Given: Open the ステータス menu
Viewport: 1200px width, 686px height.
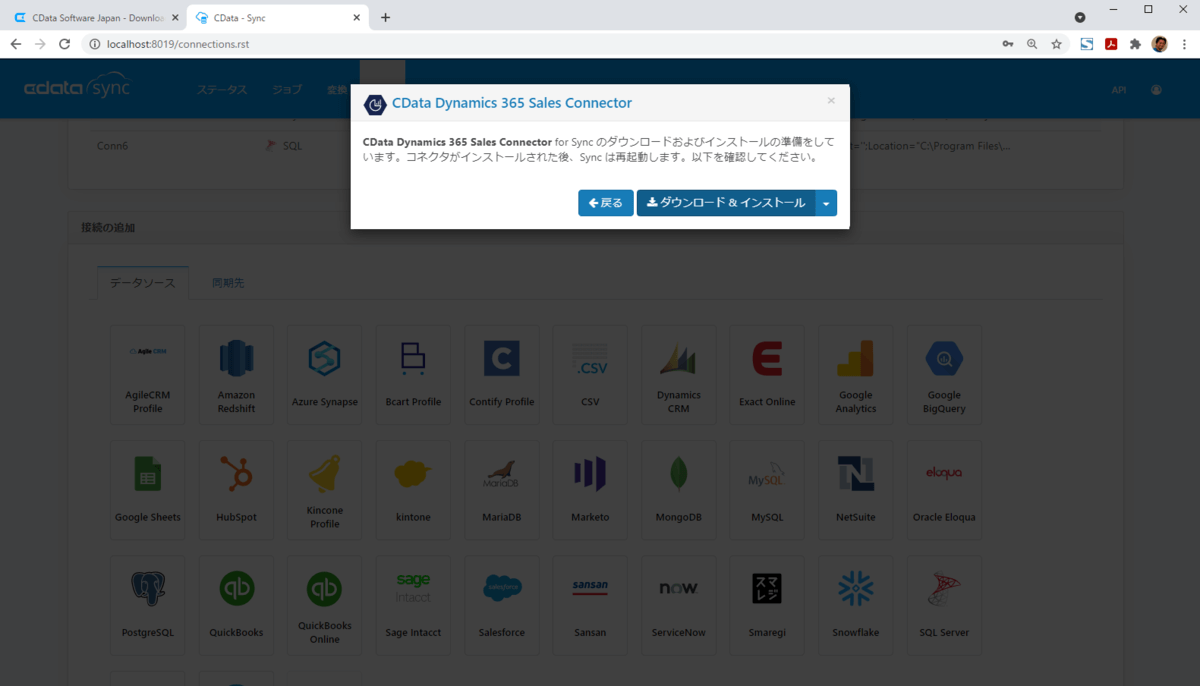Looking at the screenshot, I should pos(222,90).
